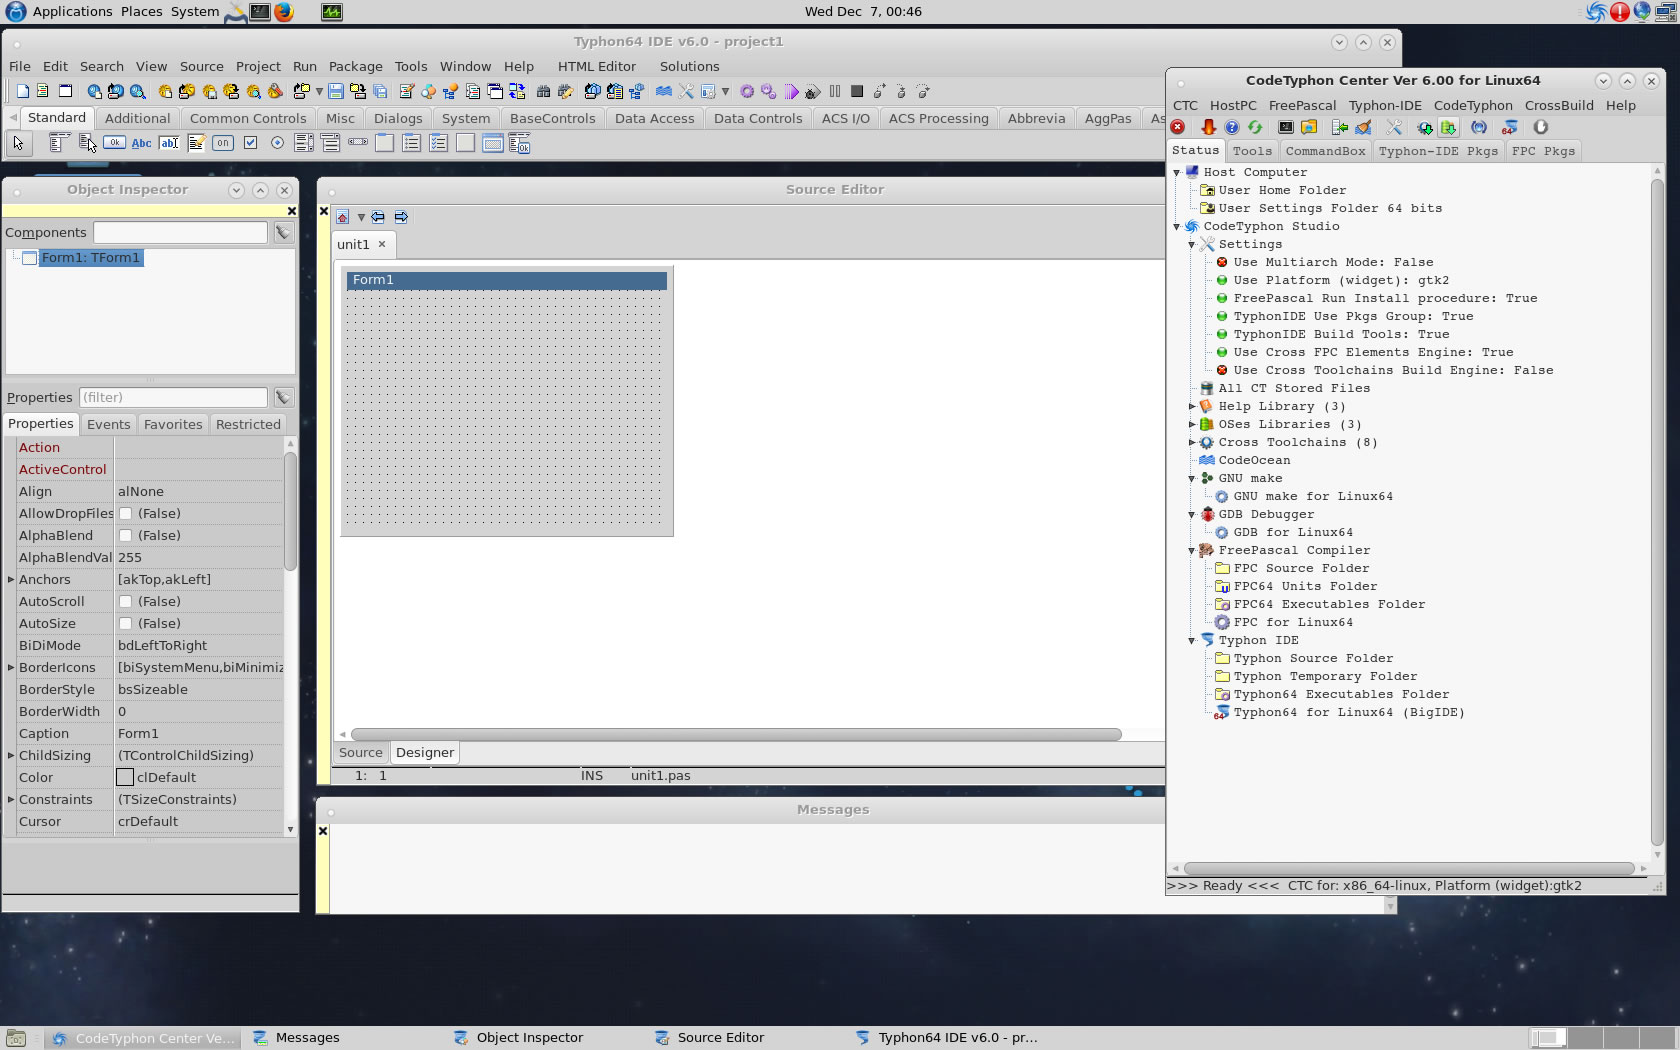1680x1050 pixels.
Task: Click the Typhon 64 icon in CodeTyphon Center toolbar
Action: pos(1510,127)
